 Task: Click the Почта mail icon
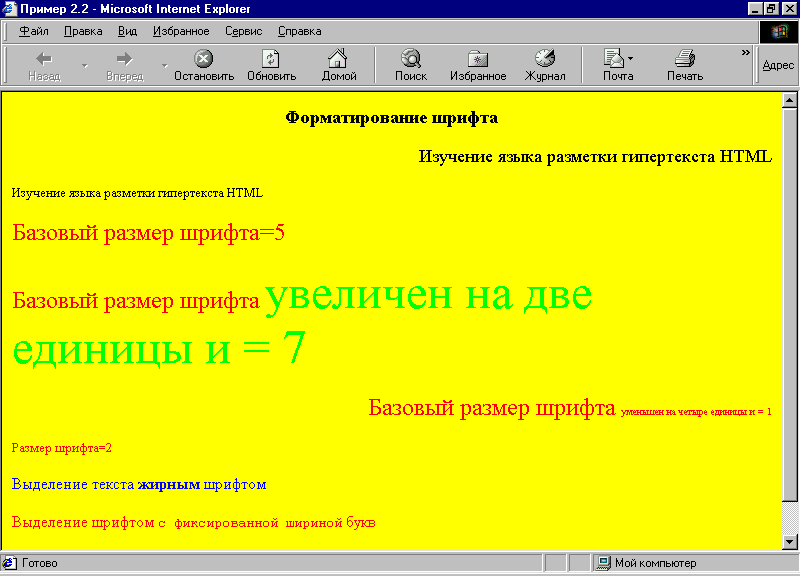point(613,58)
